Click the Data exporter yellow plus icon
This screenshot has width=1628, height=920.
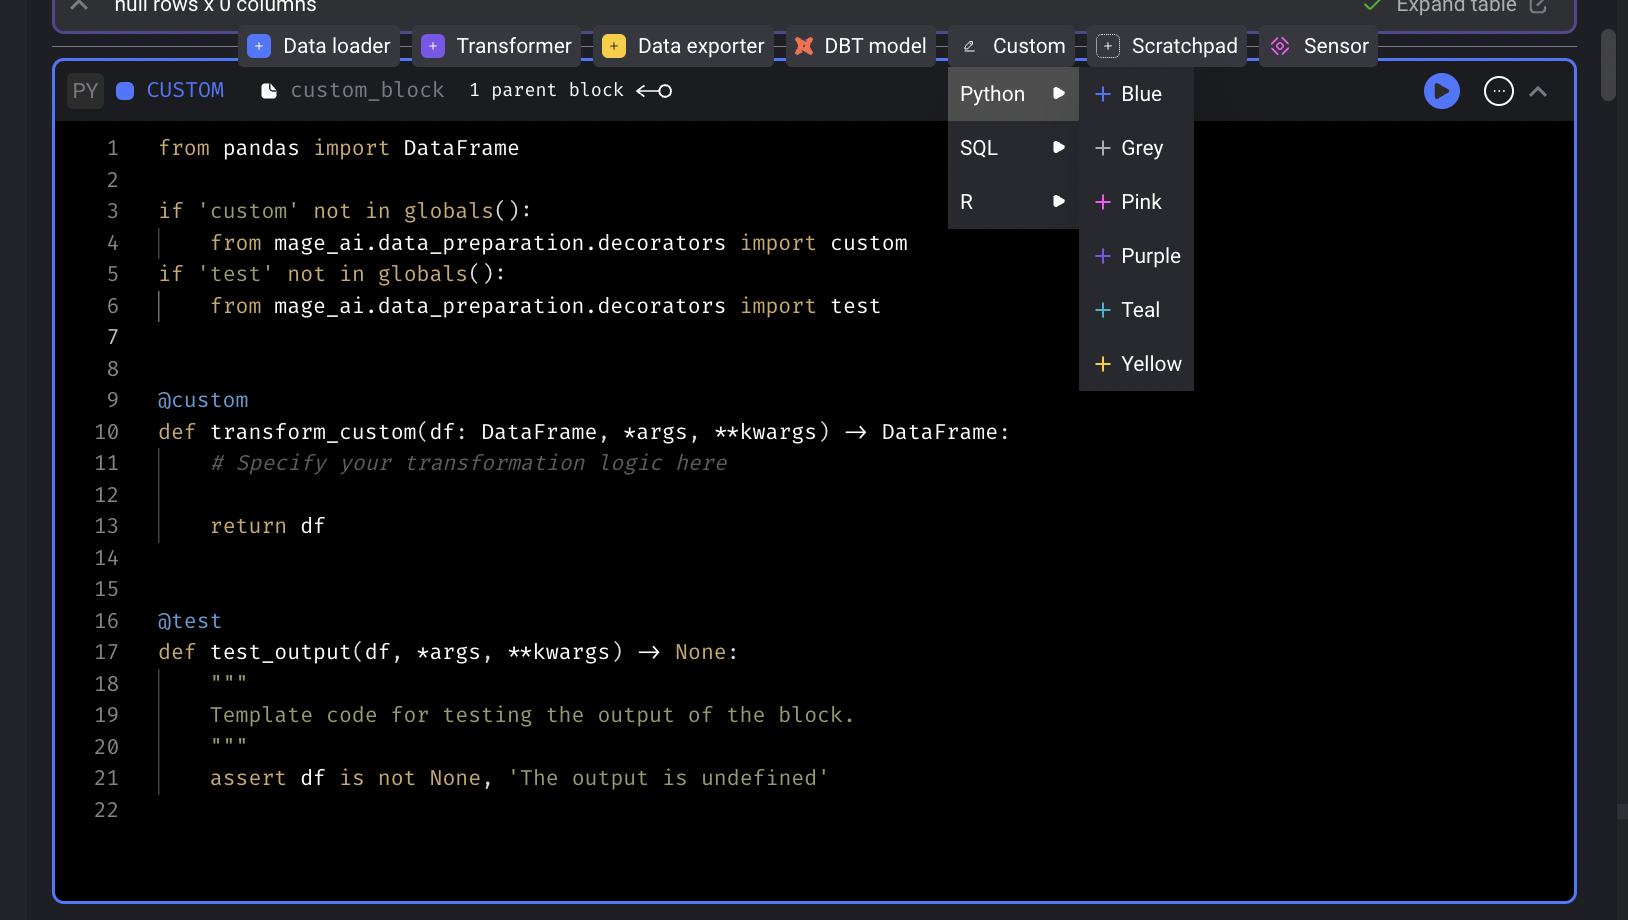pos(614,46)
